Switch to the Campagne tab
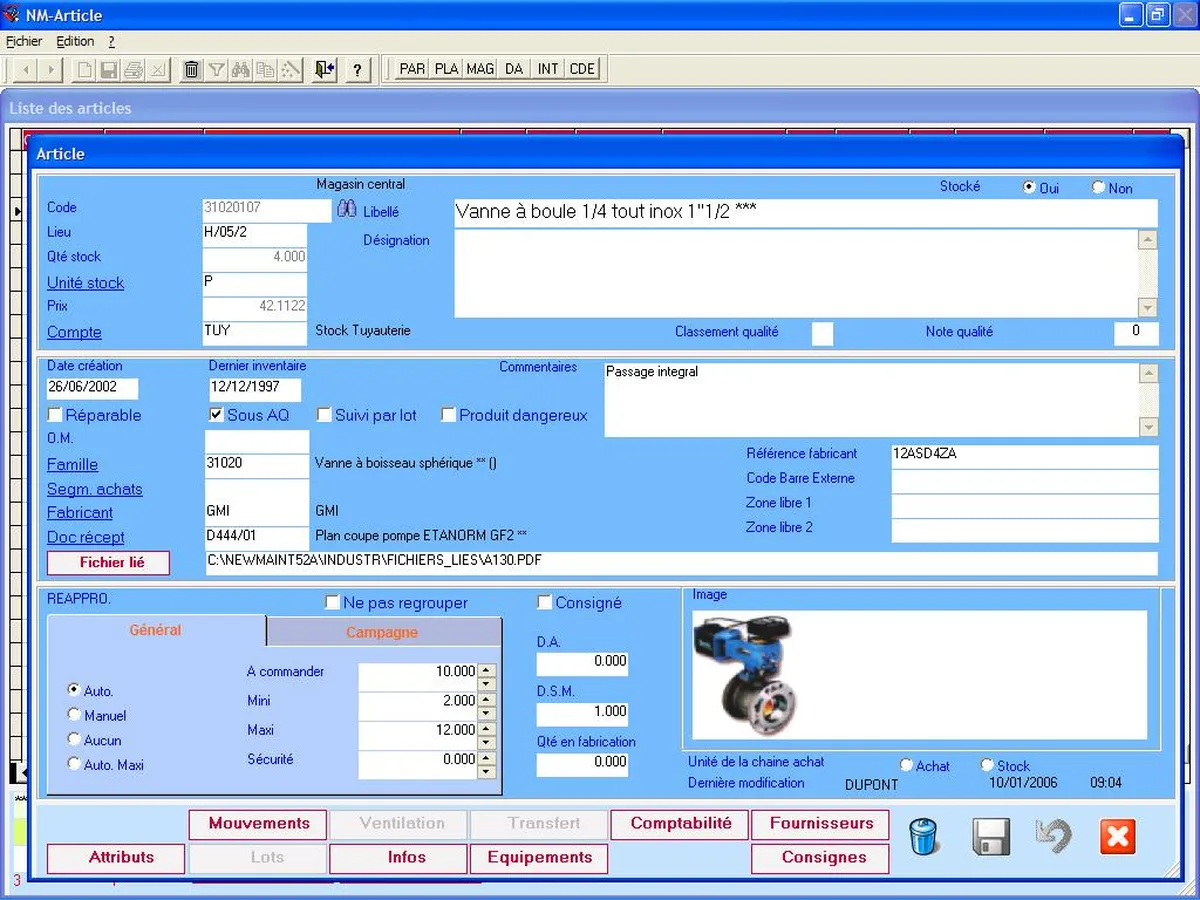 [382, 632]
